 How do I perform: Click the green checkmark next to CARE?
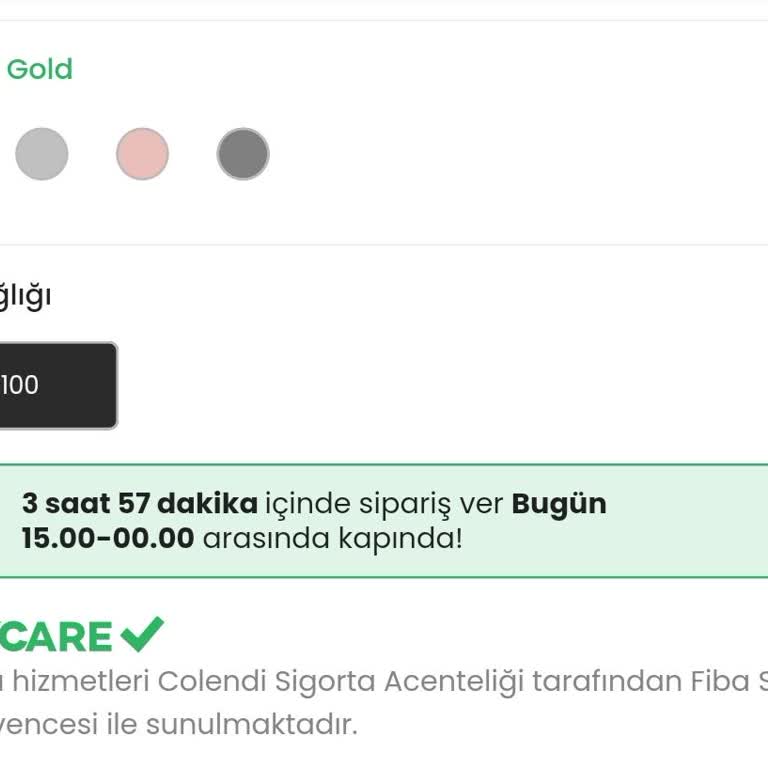click(x=142, y=634)
